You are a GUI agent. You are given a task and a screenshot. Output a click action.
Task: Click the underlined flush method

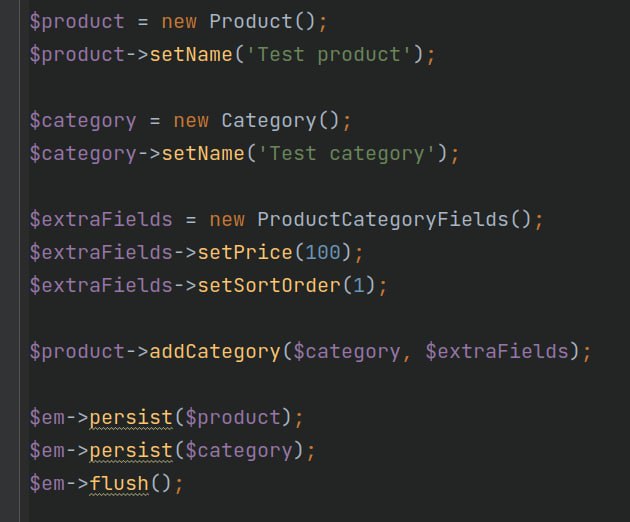[119, 484]
